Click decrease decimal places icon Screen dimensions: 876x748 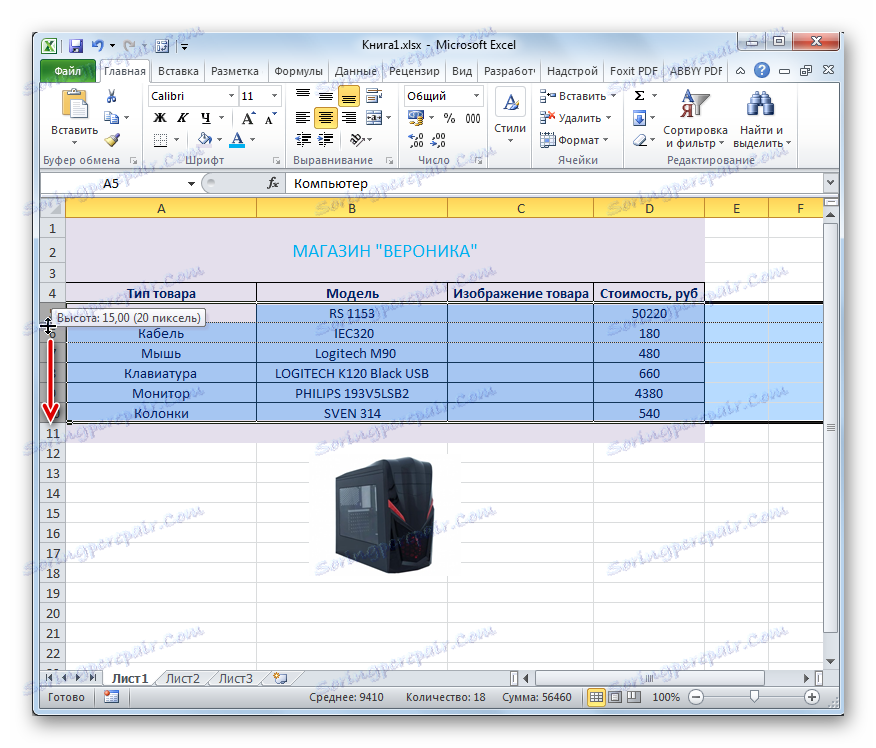438,140
